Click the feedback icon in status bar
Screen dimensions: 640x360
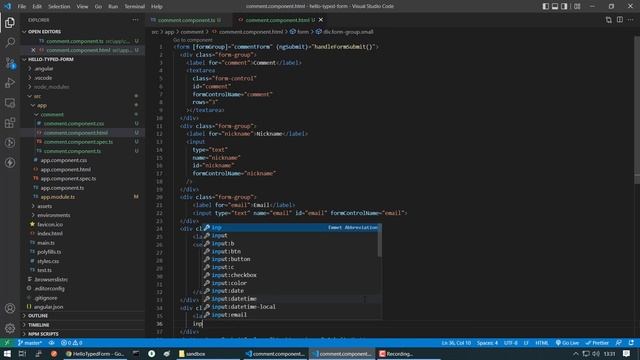pyautogui.click(x=619, y=343)
